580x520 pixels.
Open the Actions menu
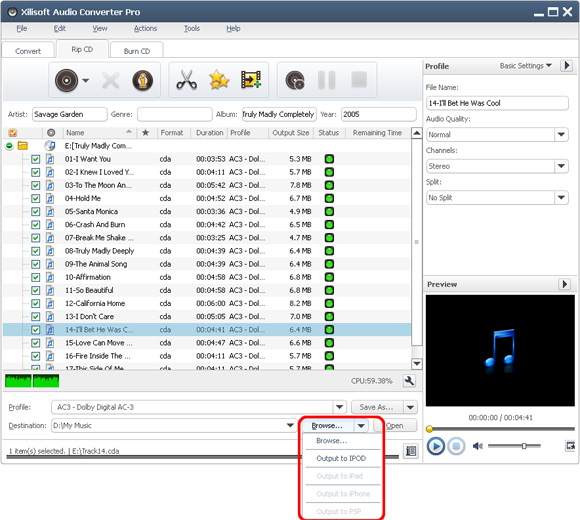tap(145, 28)
